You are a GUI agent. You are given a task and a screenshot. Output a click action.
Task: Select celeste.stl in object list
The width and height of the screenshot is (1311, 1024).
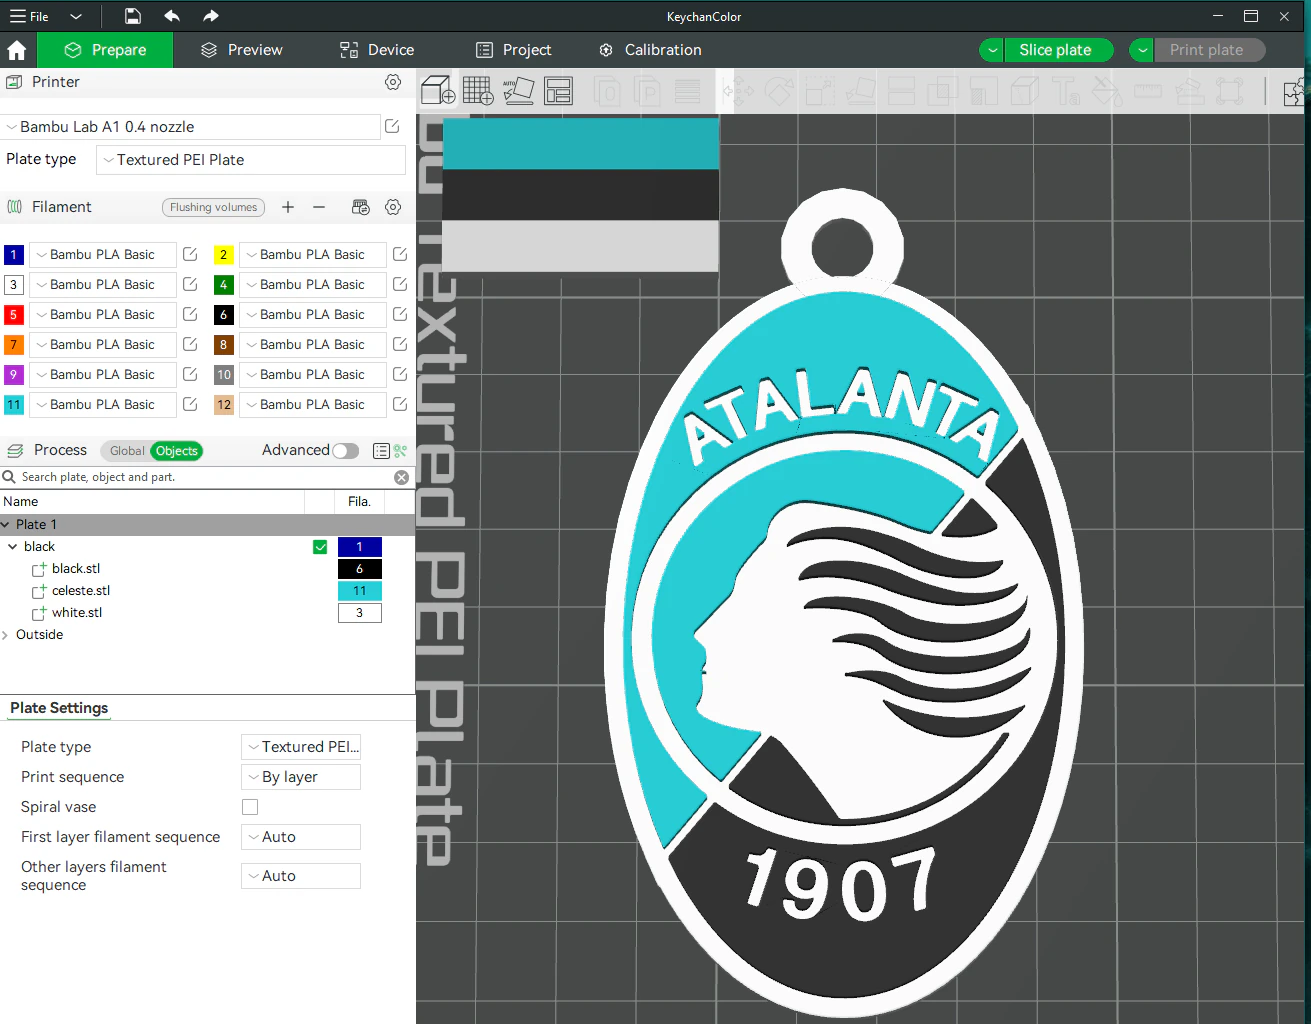point(81,591)
